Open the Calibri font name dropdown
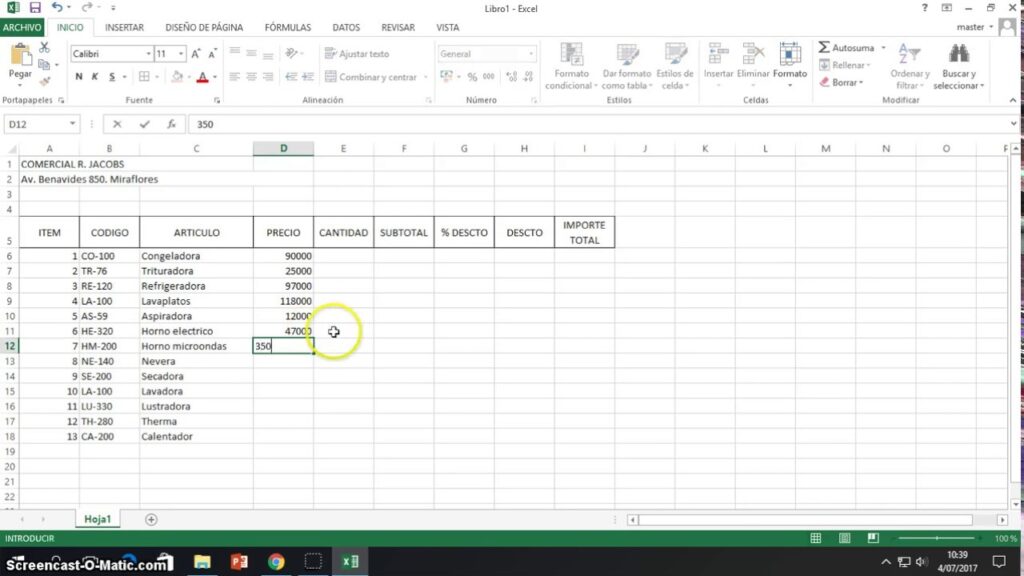Viewport: 1024px width, 576px height. click(147, 54)
